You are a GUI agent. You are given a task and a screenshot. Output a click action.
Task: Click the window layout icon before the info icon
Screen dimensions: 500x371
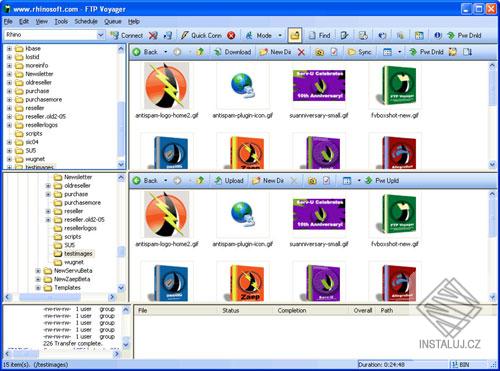pyautogui.click(x=419, y=35)
